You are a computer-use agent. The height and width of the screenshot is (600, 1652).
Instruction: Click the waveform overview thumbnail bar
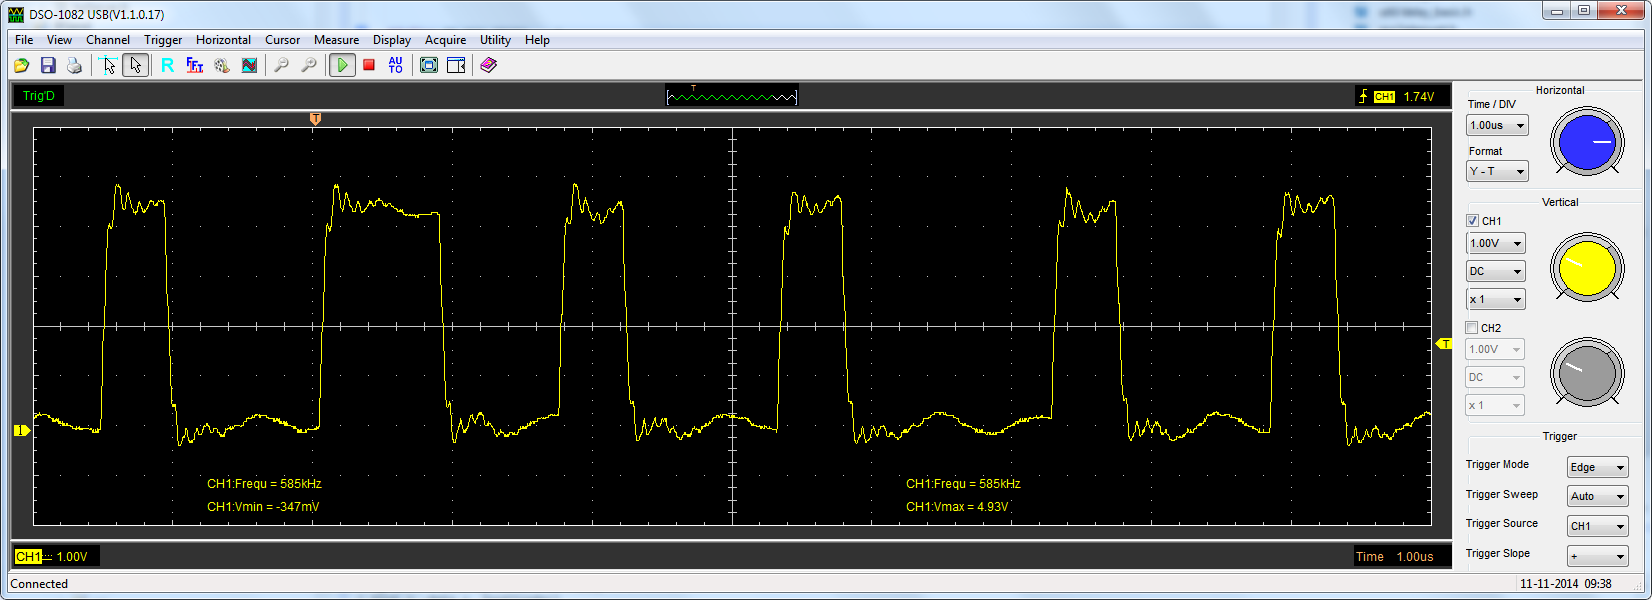[732, 96]
